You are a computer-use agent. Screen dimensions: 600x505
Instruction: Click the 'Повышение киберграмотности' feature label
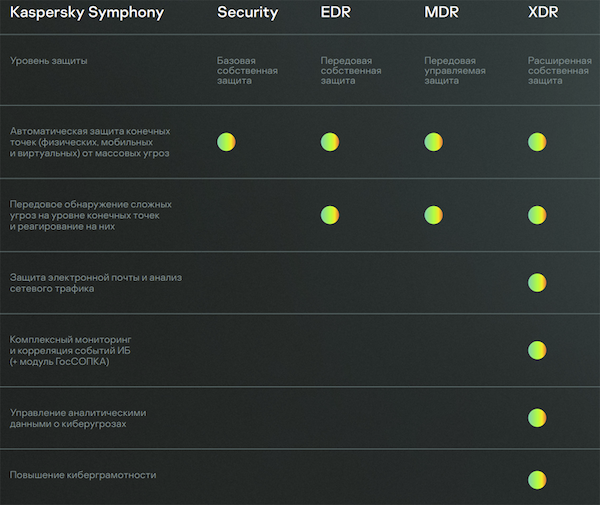point(83,475)
